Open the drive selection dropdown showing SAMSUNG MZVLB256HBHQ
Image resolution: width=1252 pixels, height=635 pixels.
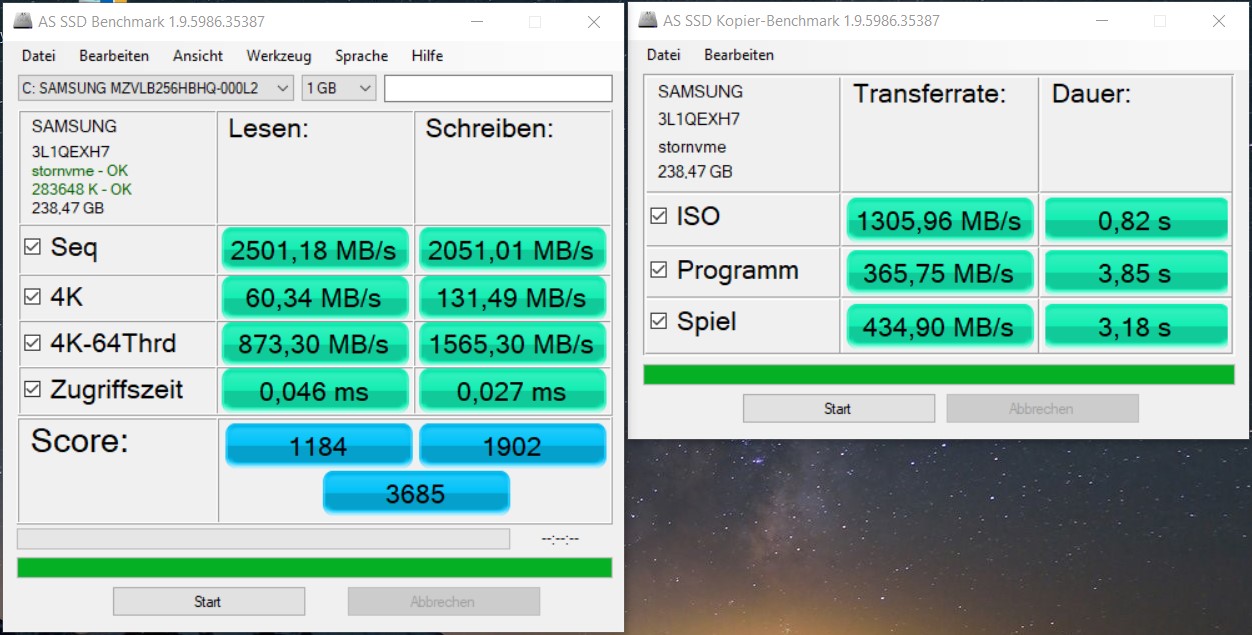click(x=156, y=88)
